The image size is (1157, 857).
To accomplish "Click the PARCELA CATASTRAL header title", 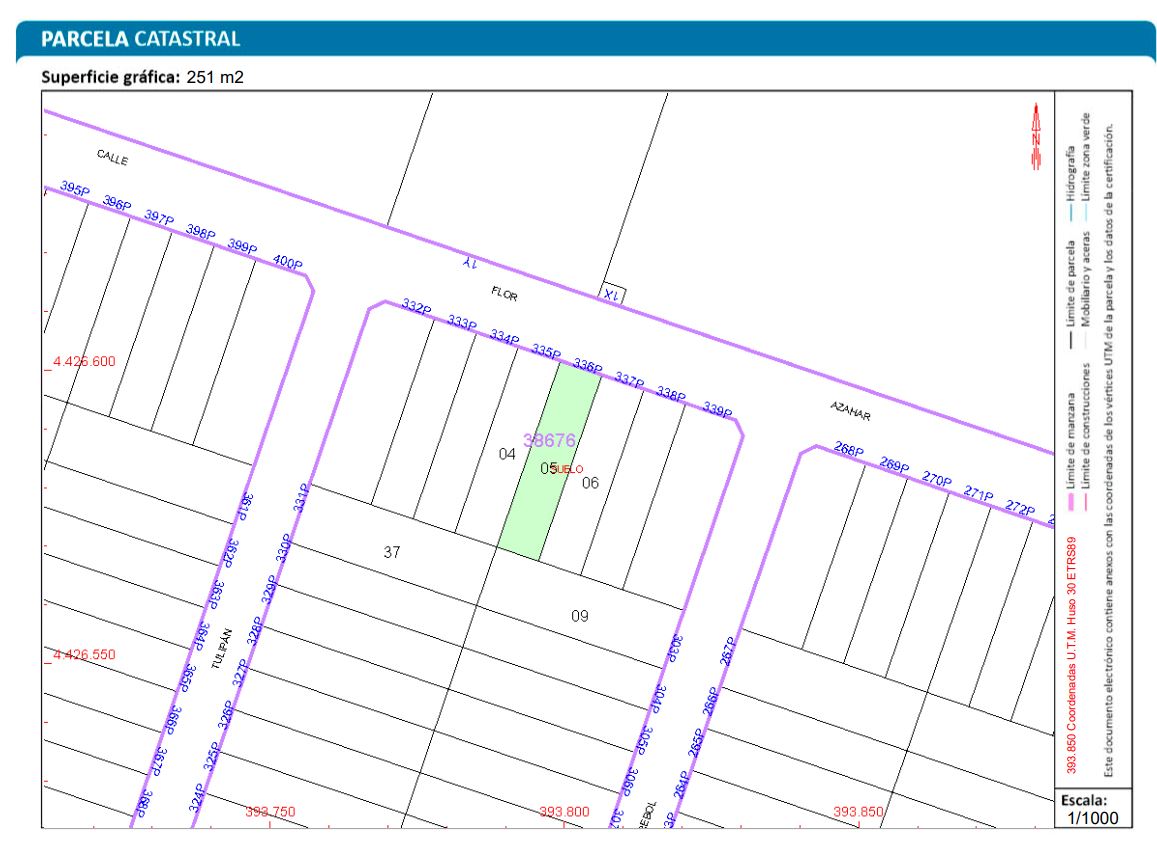I will (x=138, y=40).
